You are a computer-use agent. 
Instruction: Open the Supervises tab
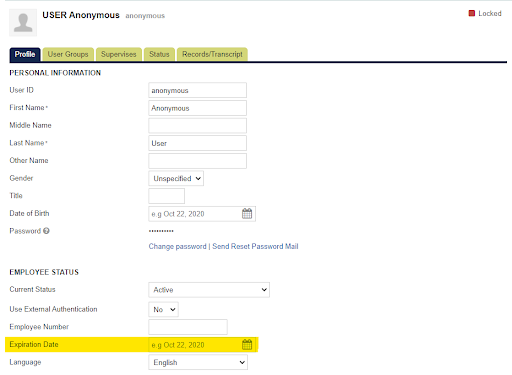tap(119, 54)
